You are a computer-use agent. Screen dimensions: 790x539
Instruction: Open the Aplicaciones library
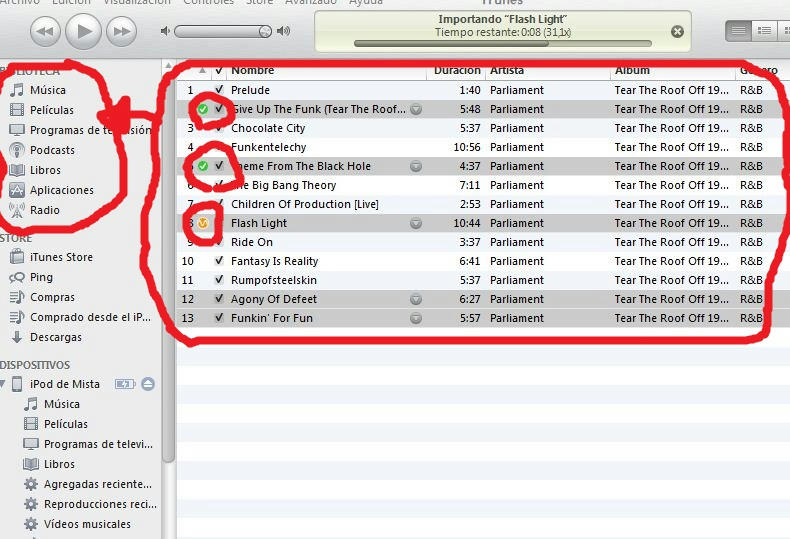(x=61, y=190)
